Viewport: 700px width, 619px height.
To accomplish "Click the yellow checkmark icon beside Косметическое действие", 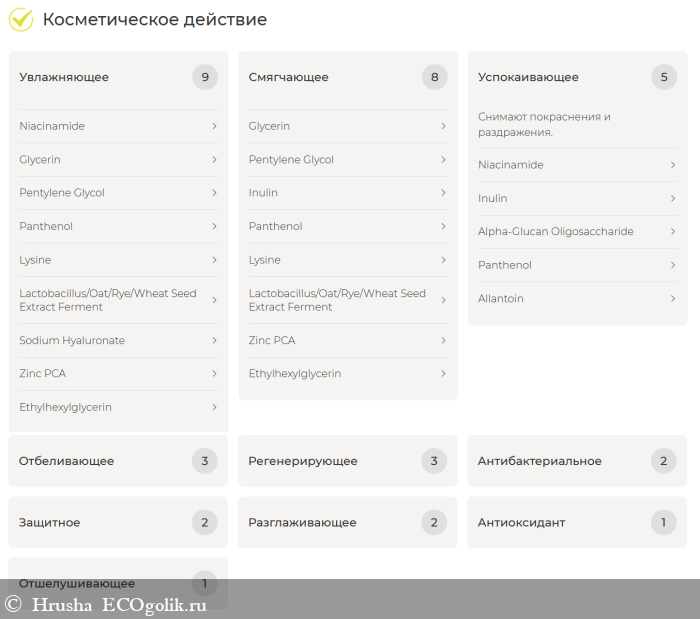I will (x=20, y=19).
